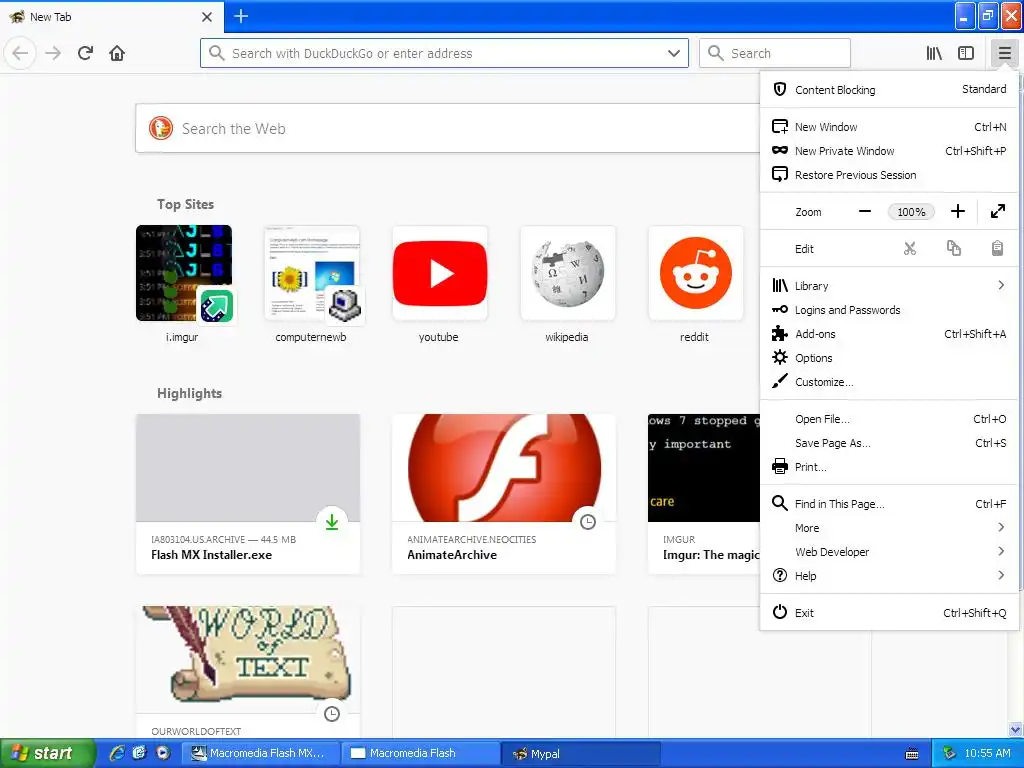
Task: Open Options from the menu
Action: [x=889, y=358]
